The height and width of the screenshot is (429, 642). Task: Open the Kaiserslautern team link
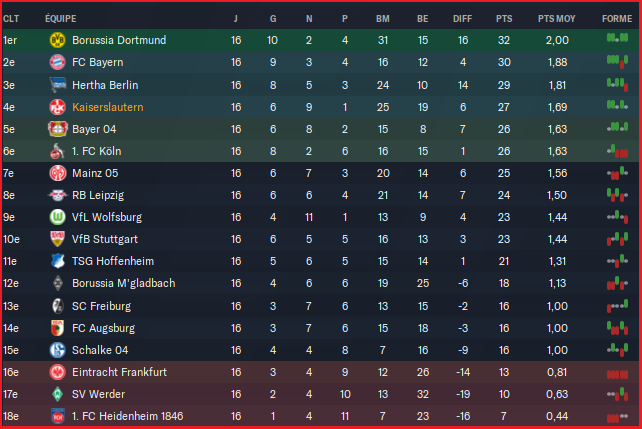click(108, 106)
